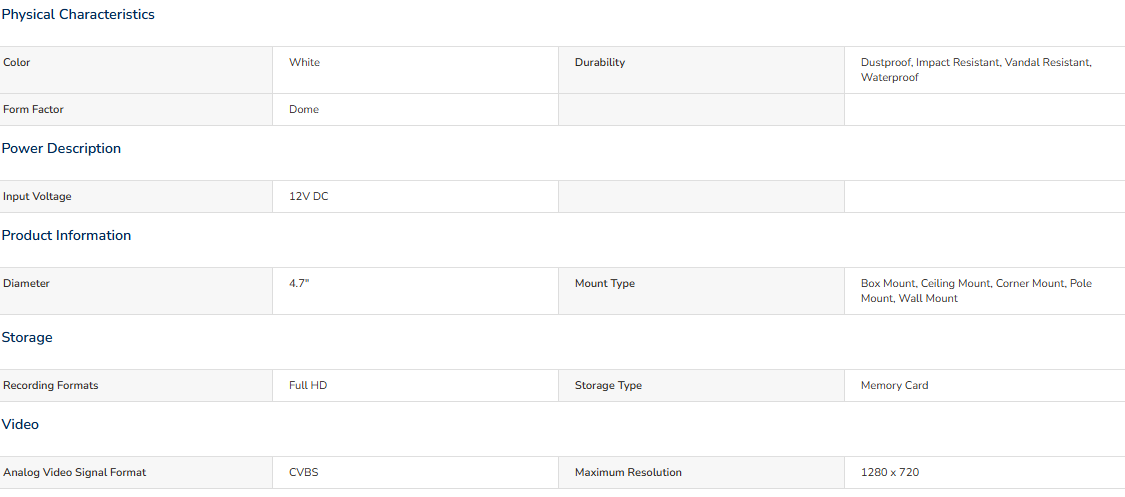Select the 12V DC value
1125x497 pixels.
[x=309, y=197]
